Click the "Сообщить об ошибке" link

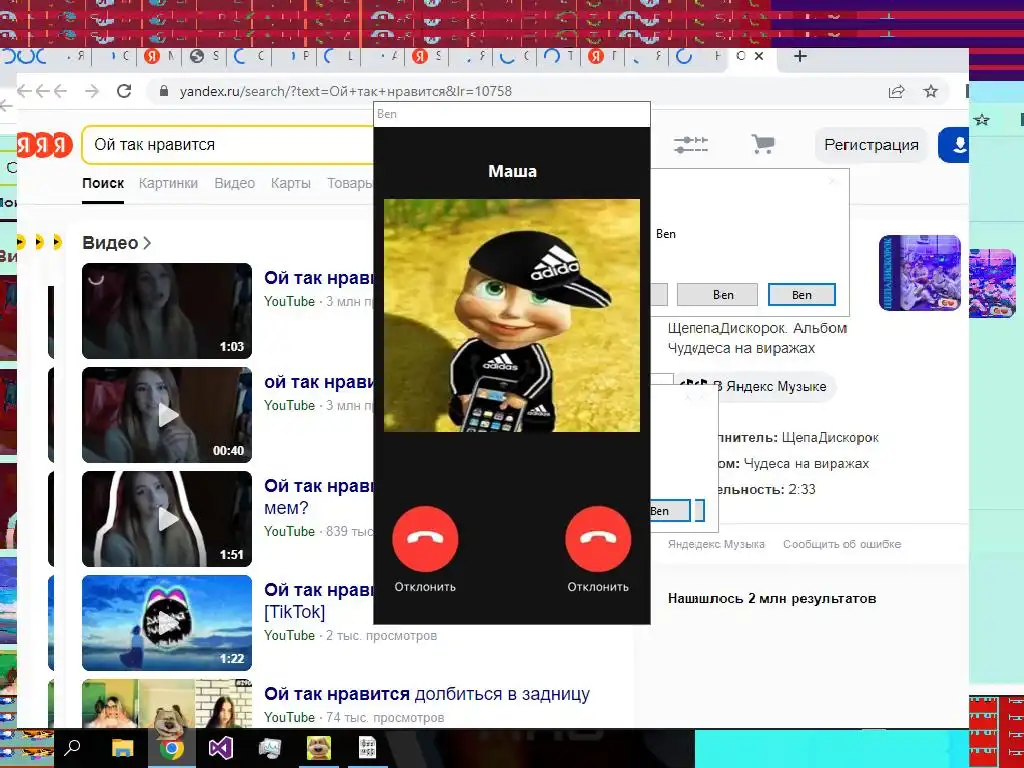point(842,544)
